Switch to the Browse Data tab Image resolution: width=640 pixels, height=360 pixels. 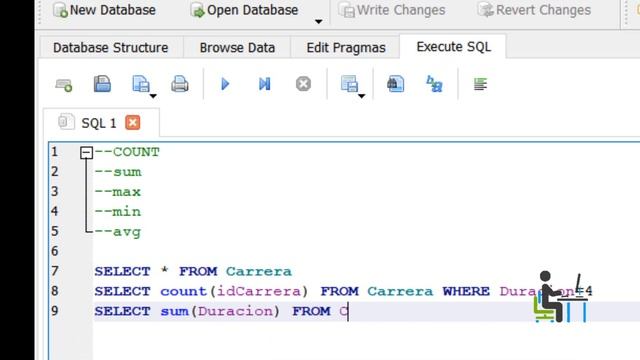(x=237, y=48)
